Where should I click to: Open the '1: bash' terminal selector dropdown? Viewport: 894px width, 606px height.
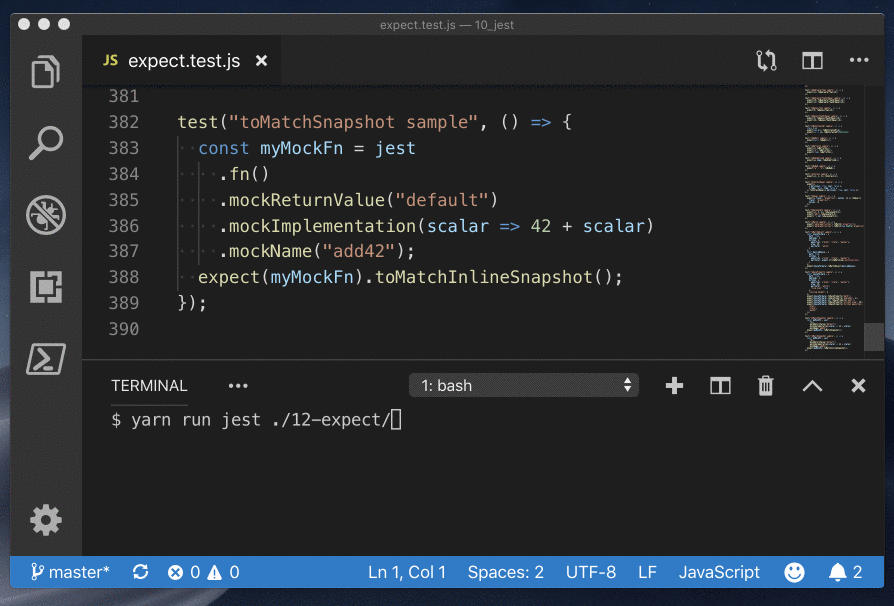tap(524, 386)
